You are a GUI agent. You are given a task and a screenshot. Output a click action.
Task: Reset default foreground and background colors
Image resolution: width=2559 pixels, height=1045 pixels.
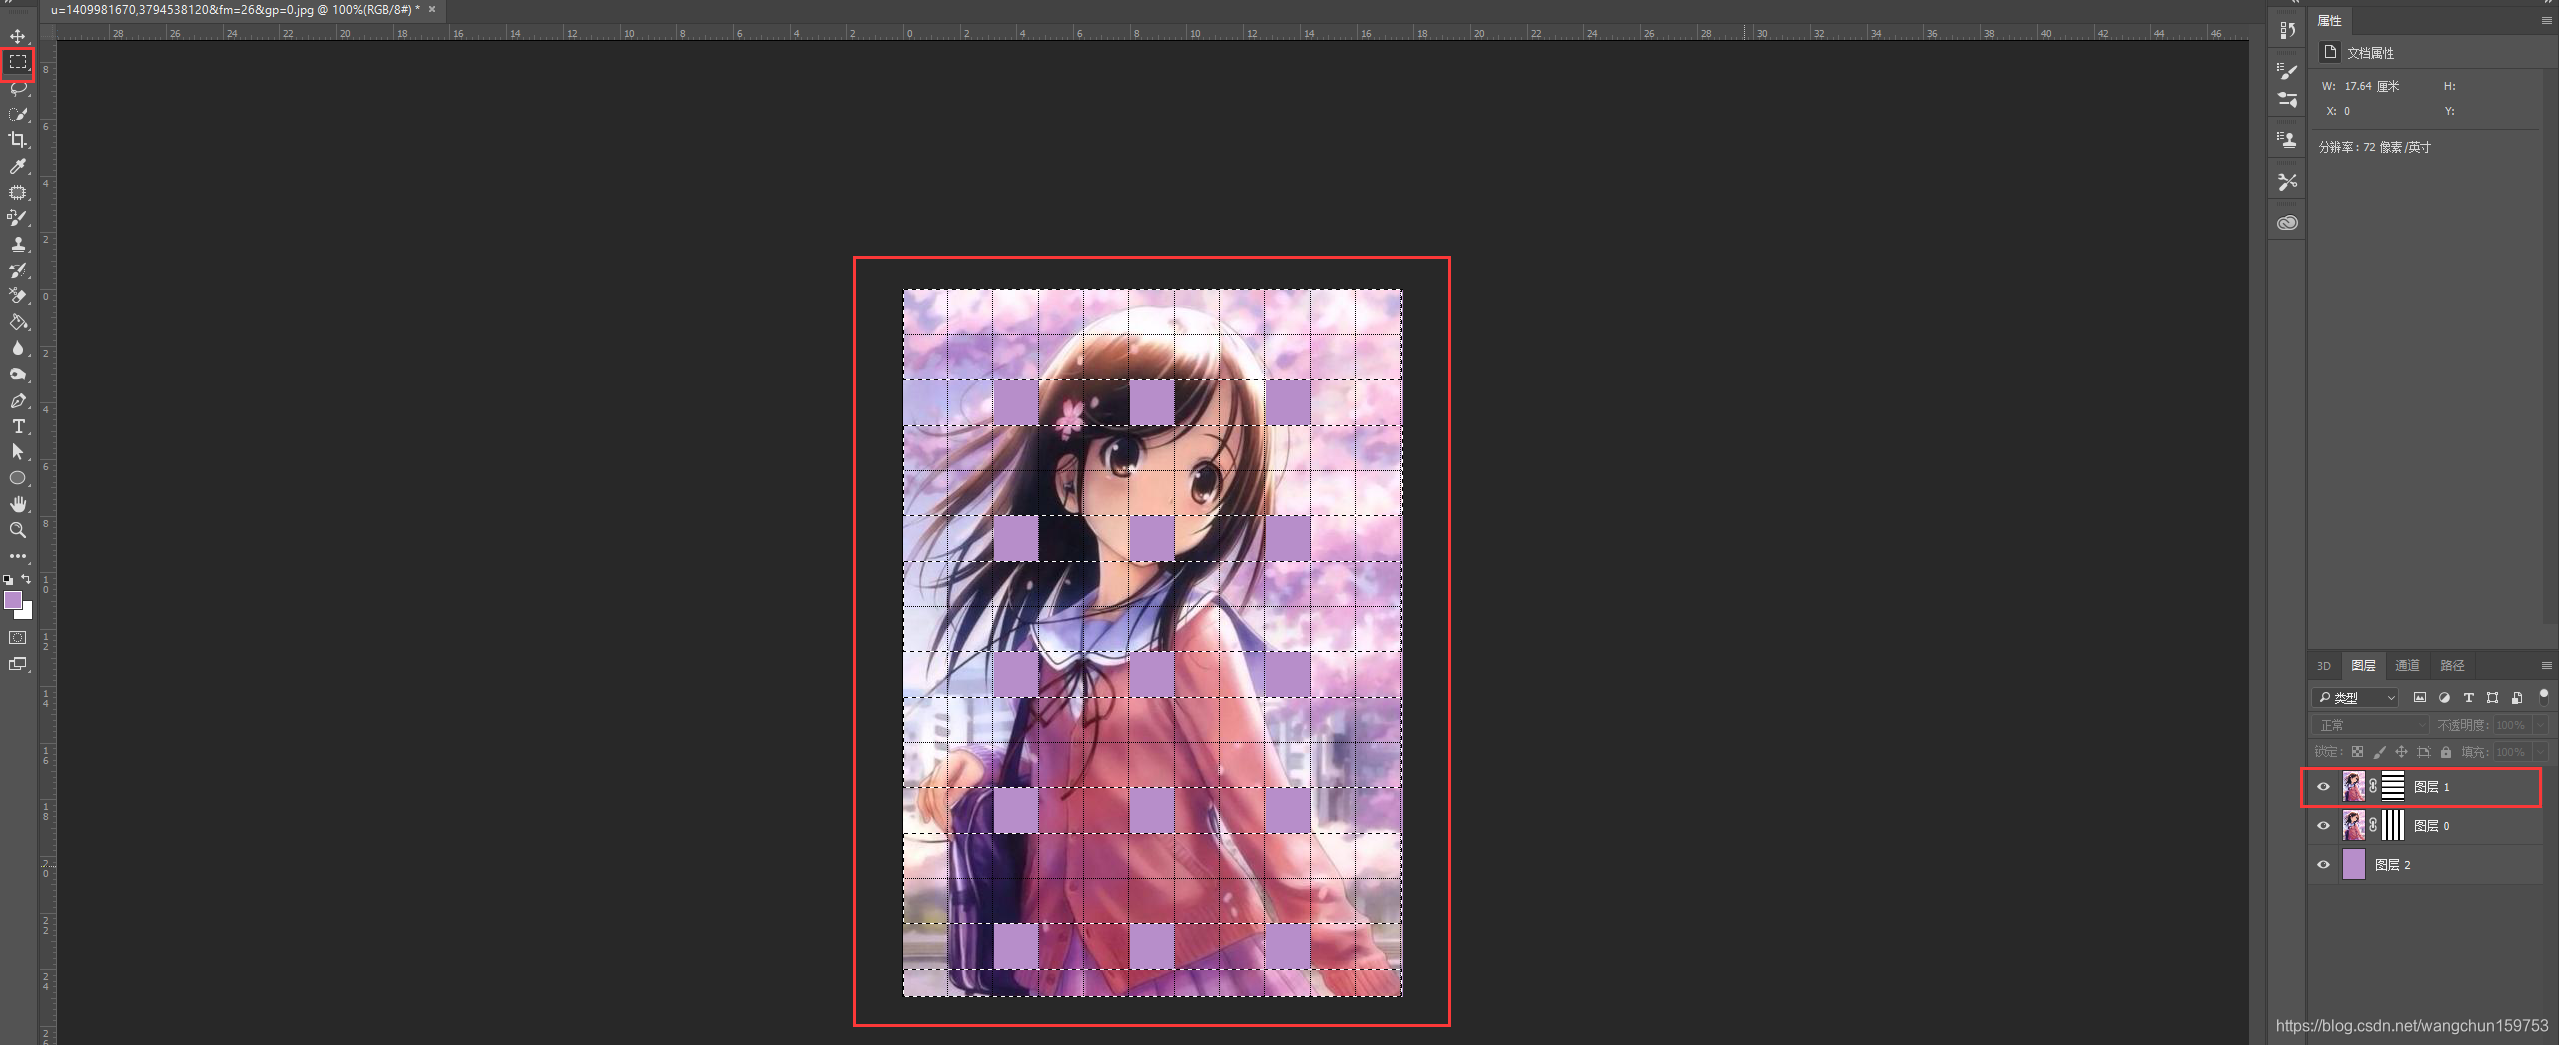(9, 579)
